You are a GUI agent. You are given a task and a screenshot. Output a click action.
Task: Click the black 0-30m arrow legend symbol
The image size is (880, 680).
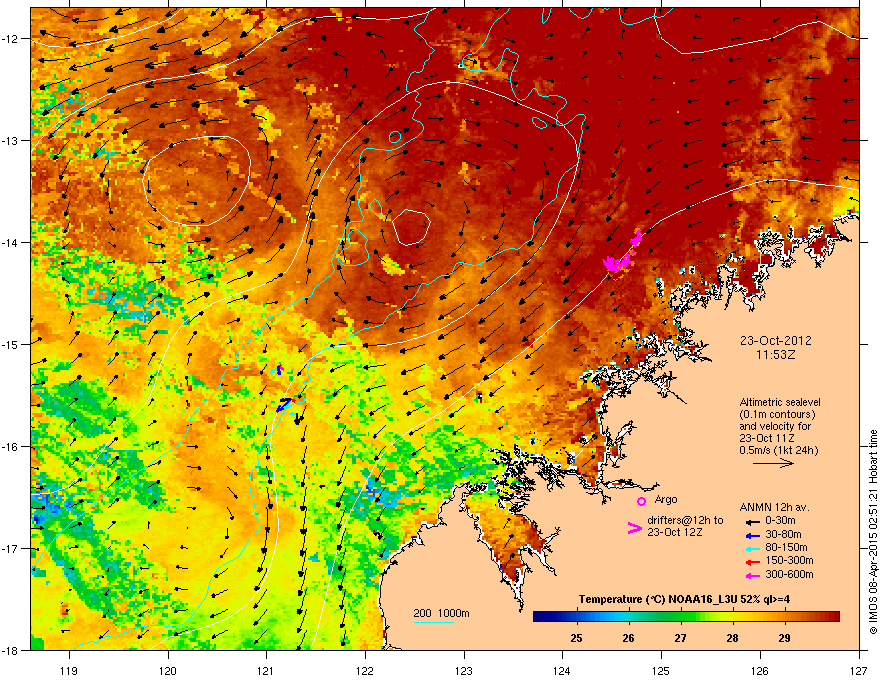[753, 521]
